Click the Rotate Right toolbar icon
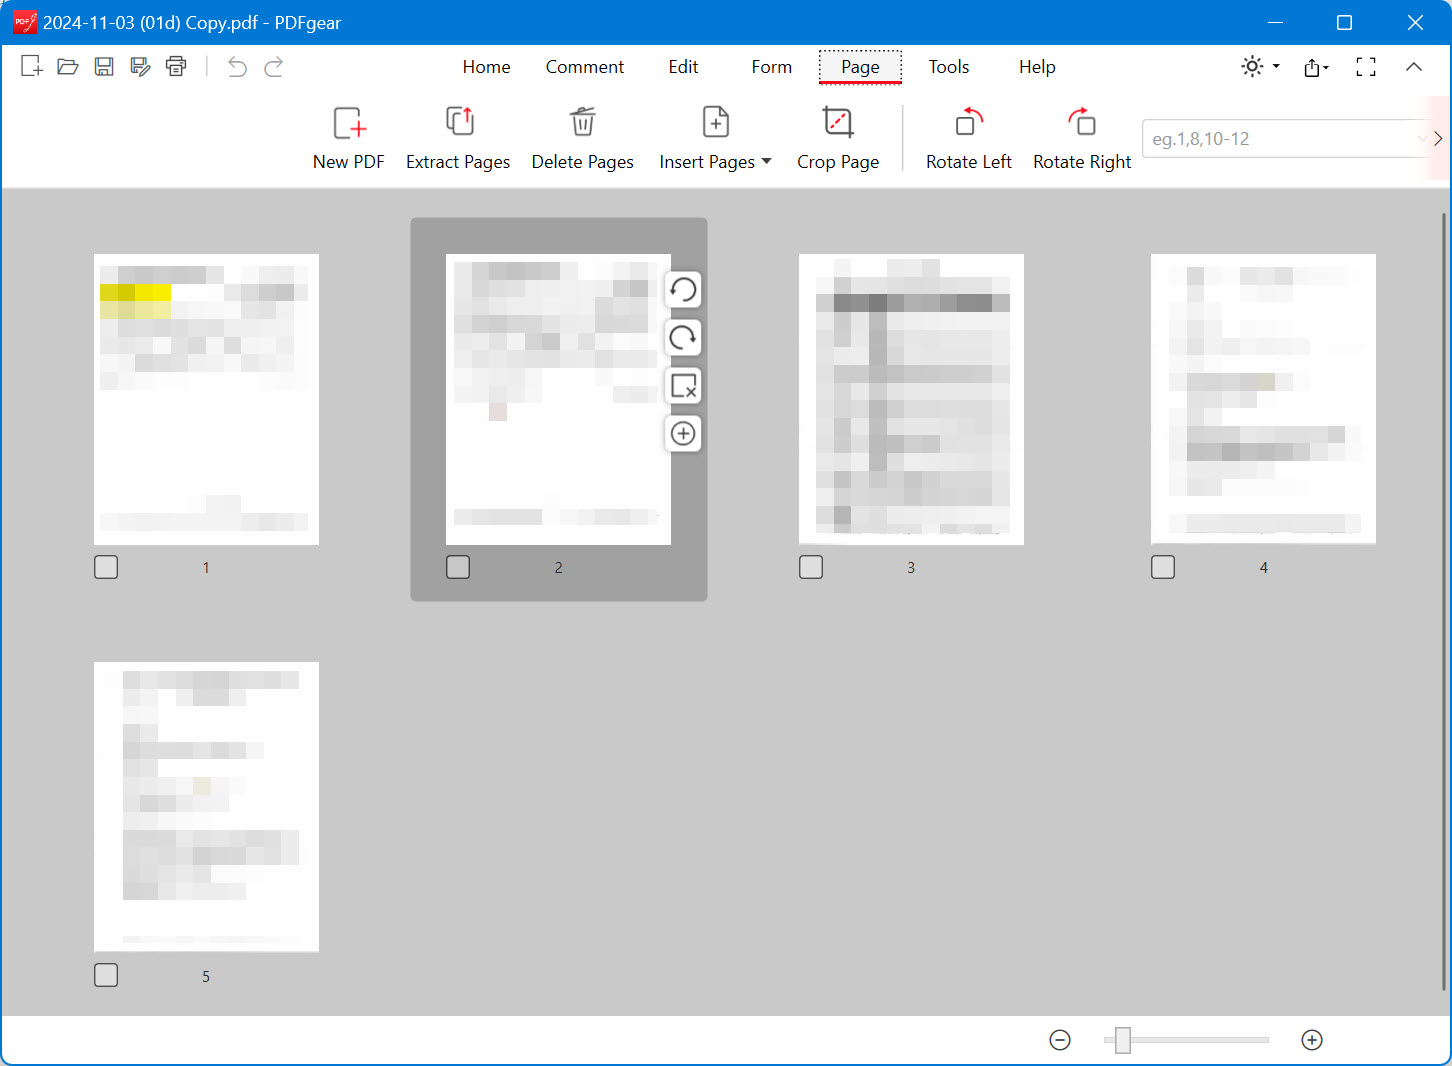This screenshot has width=1452, height=1066. [x=1082, y=122]
